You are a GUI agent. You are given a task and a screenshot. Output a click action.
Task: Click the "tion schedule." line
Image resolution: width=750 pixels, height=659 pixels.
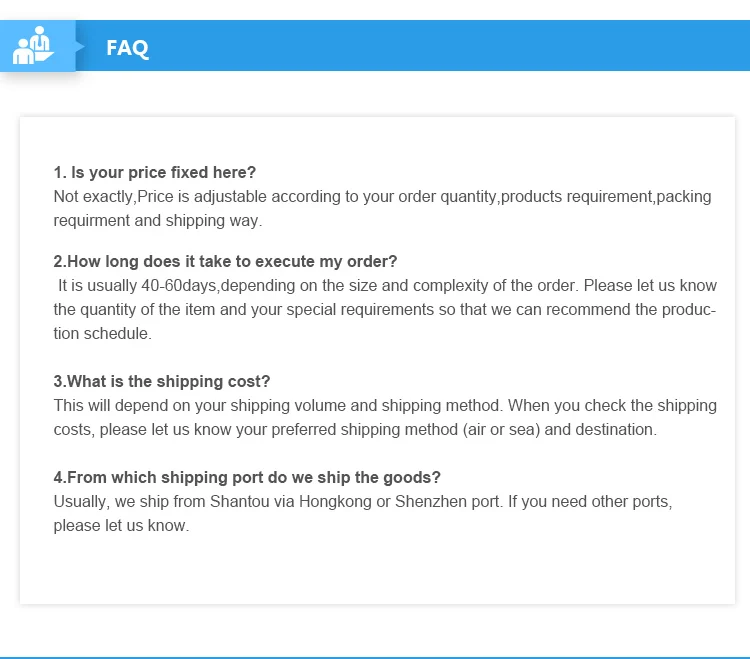pyautogui.click(x=102, y=334)
